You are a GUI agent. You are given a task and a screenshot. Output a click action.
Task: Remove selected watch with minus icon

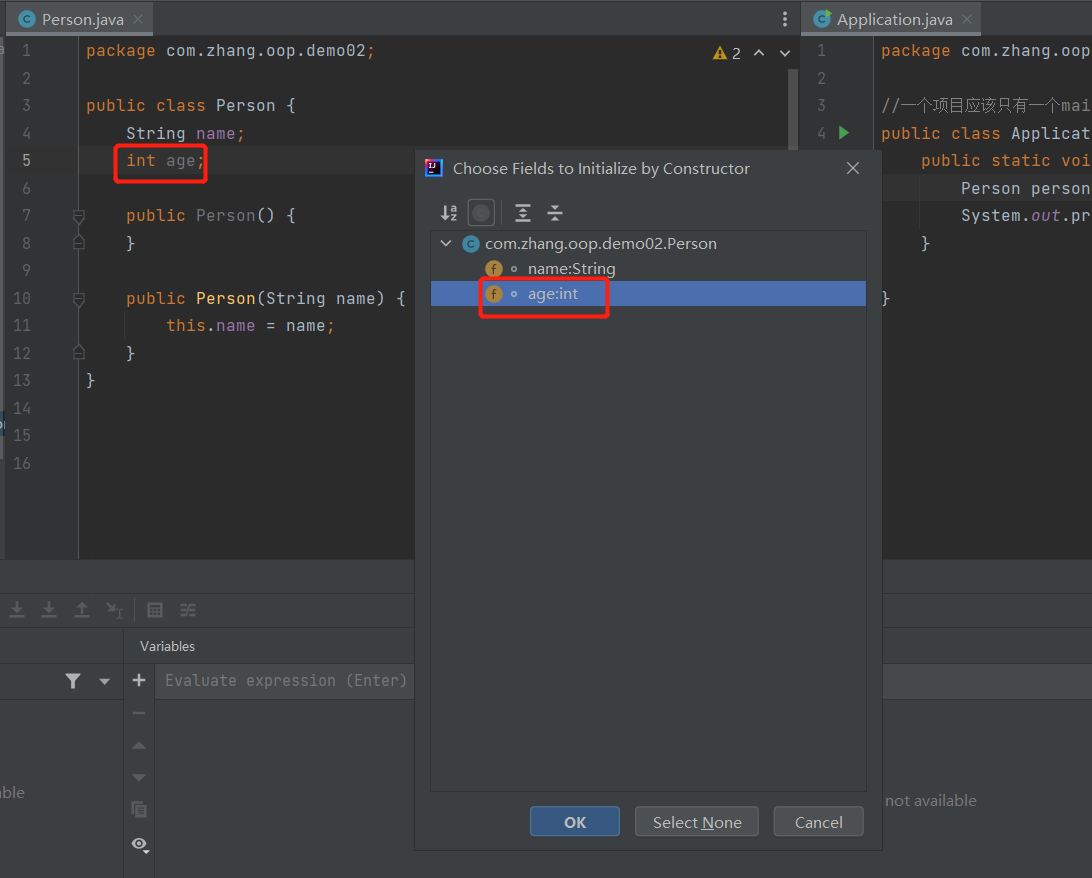point(139,713)
